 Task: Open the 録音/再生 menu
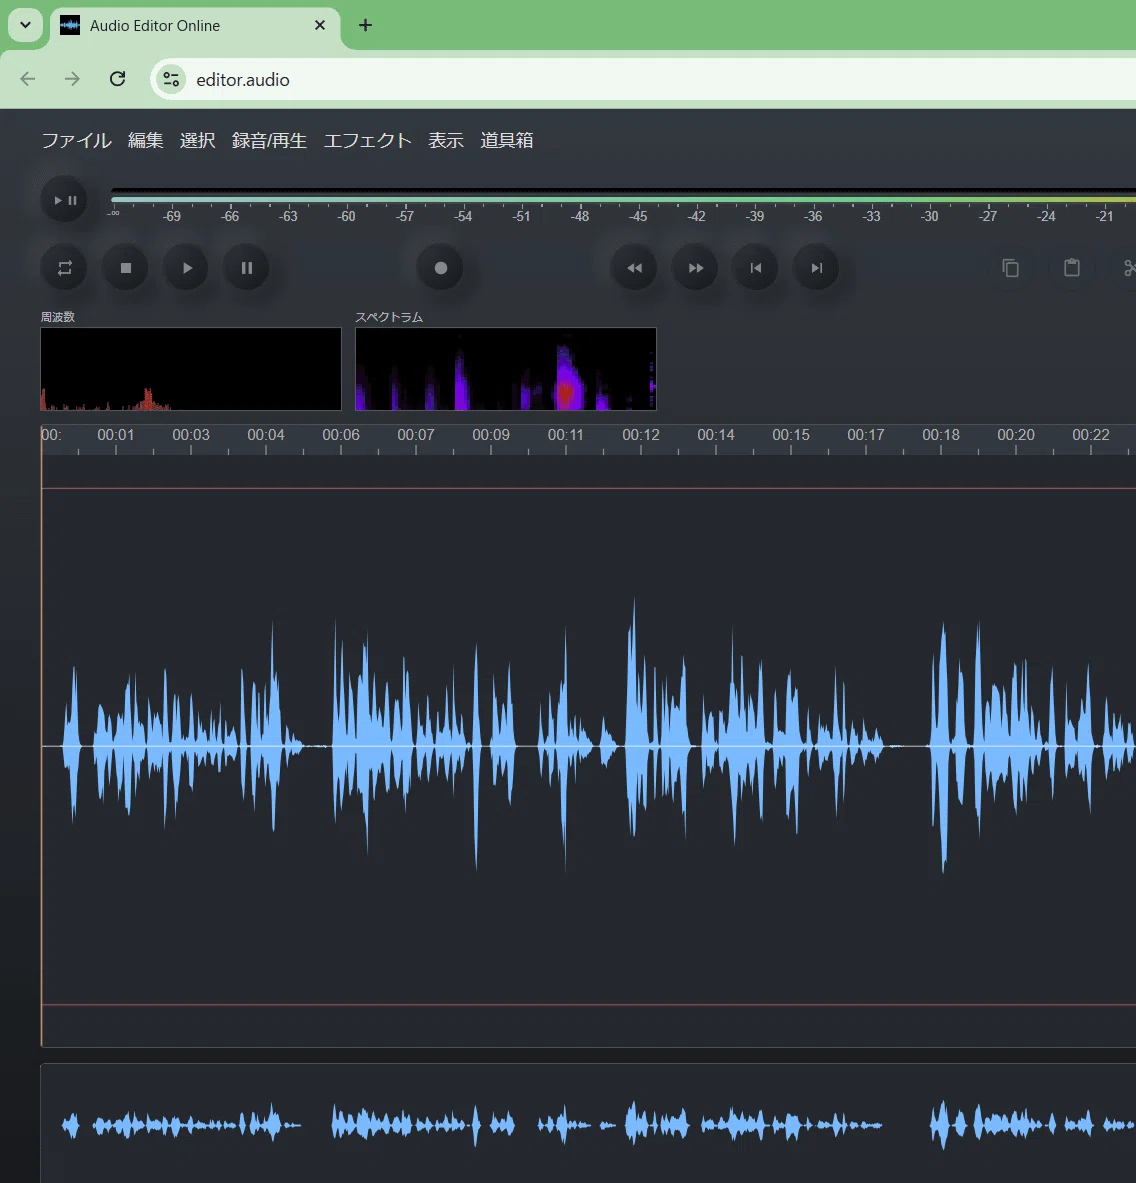pos(269,140)
